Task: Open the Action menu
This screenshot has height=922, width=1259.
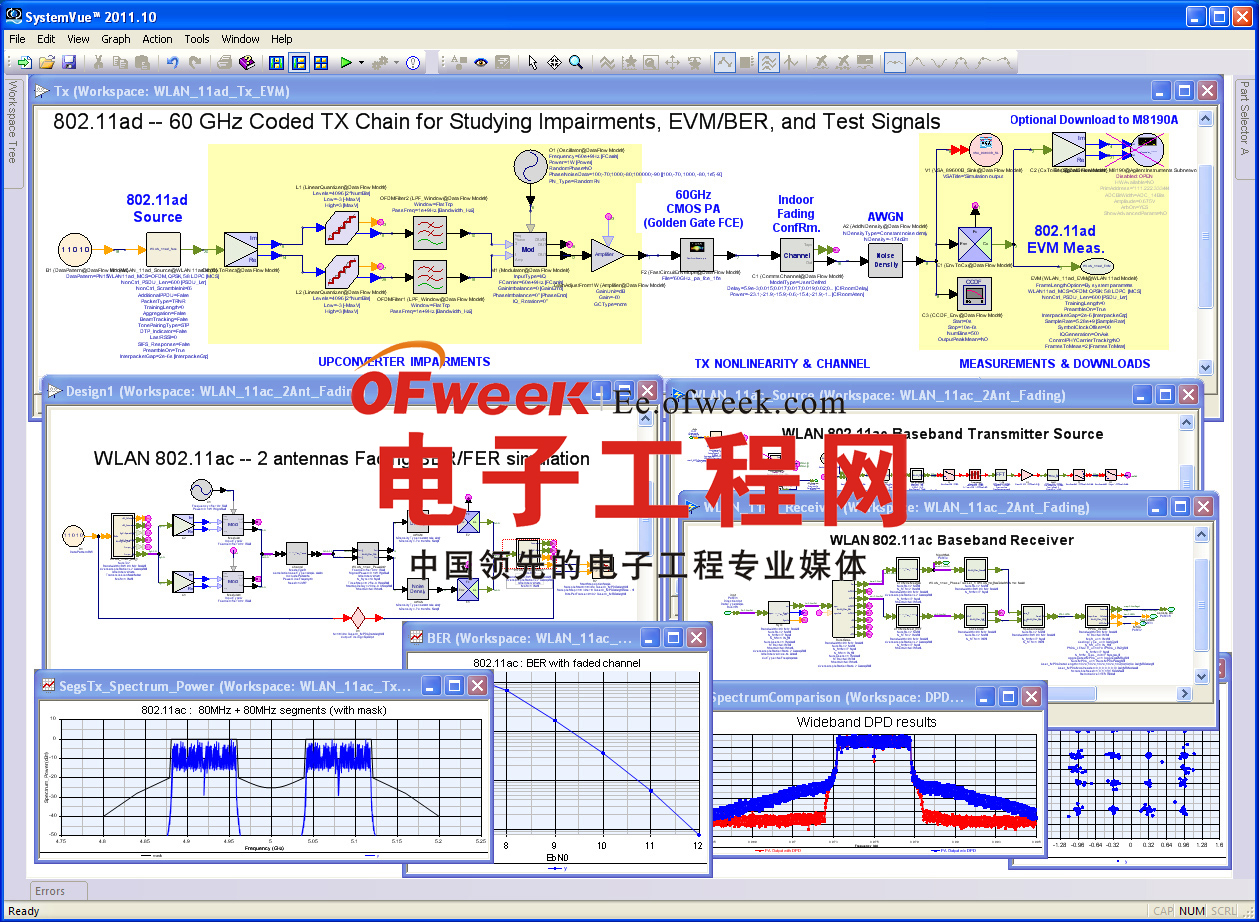Action: [x=157, y=39]
